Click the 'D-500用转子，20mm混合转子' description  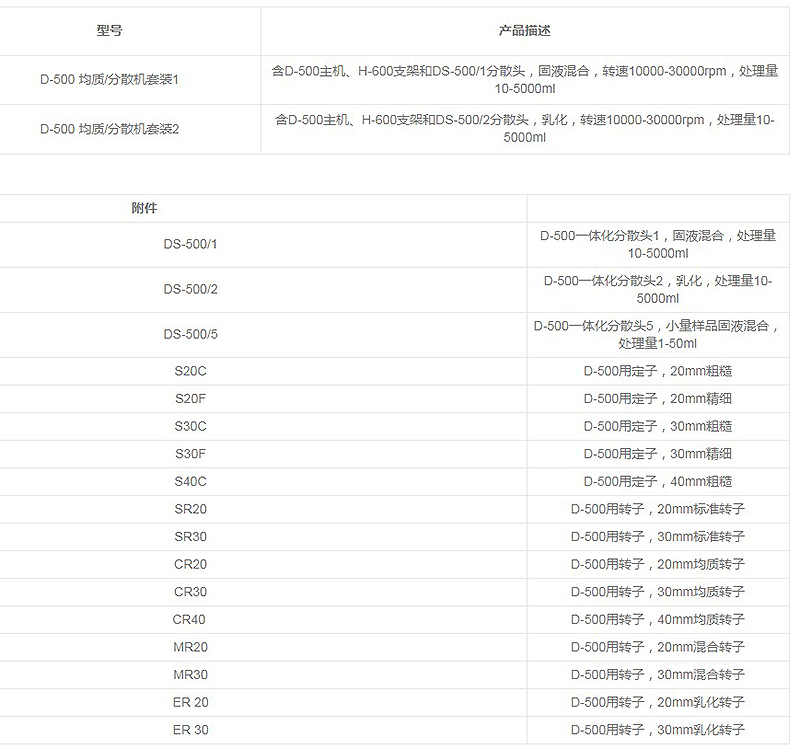click(658, 646)
